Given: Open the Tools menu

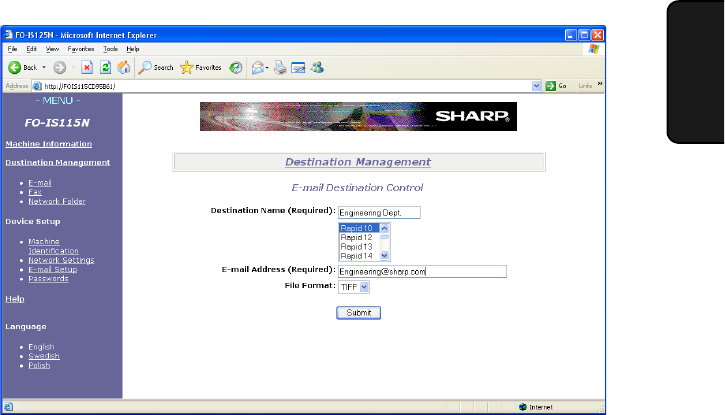Looking at the screenshot, I should [x=110, y=49].
